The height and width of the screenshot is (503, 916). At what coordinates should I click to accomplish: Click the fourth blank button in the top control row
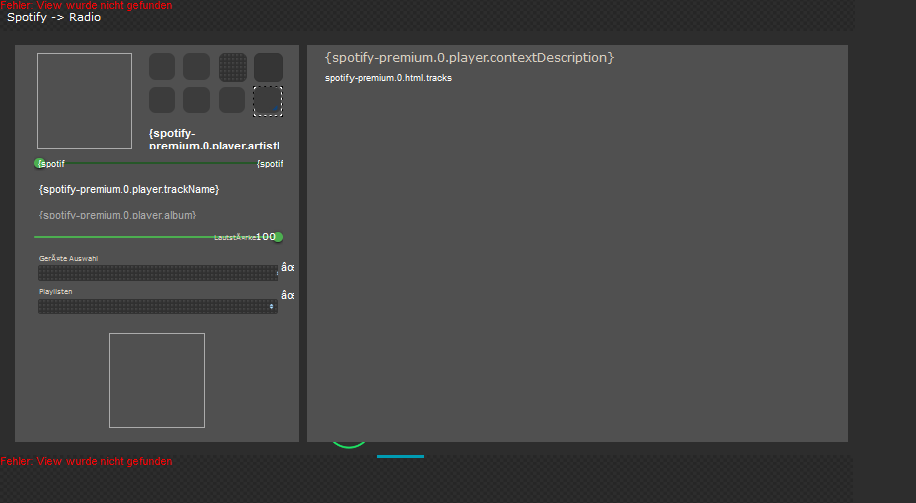pos(268,67)
